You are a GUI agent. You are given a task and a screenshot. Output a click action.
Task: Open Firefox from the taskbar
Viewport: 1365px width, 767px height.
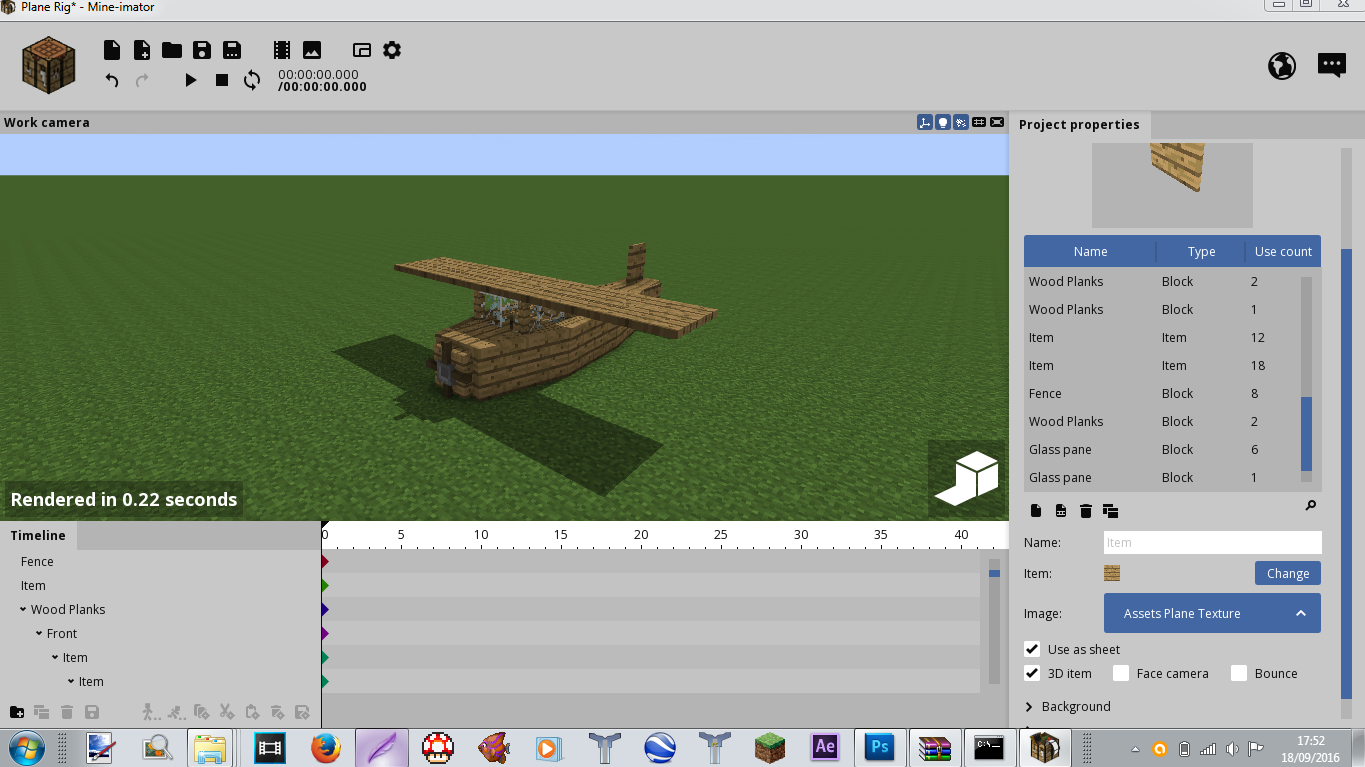tap(325, 747)
